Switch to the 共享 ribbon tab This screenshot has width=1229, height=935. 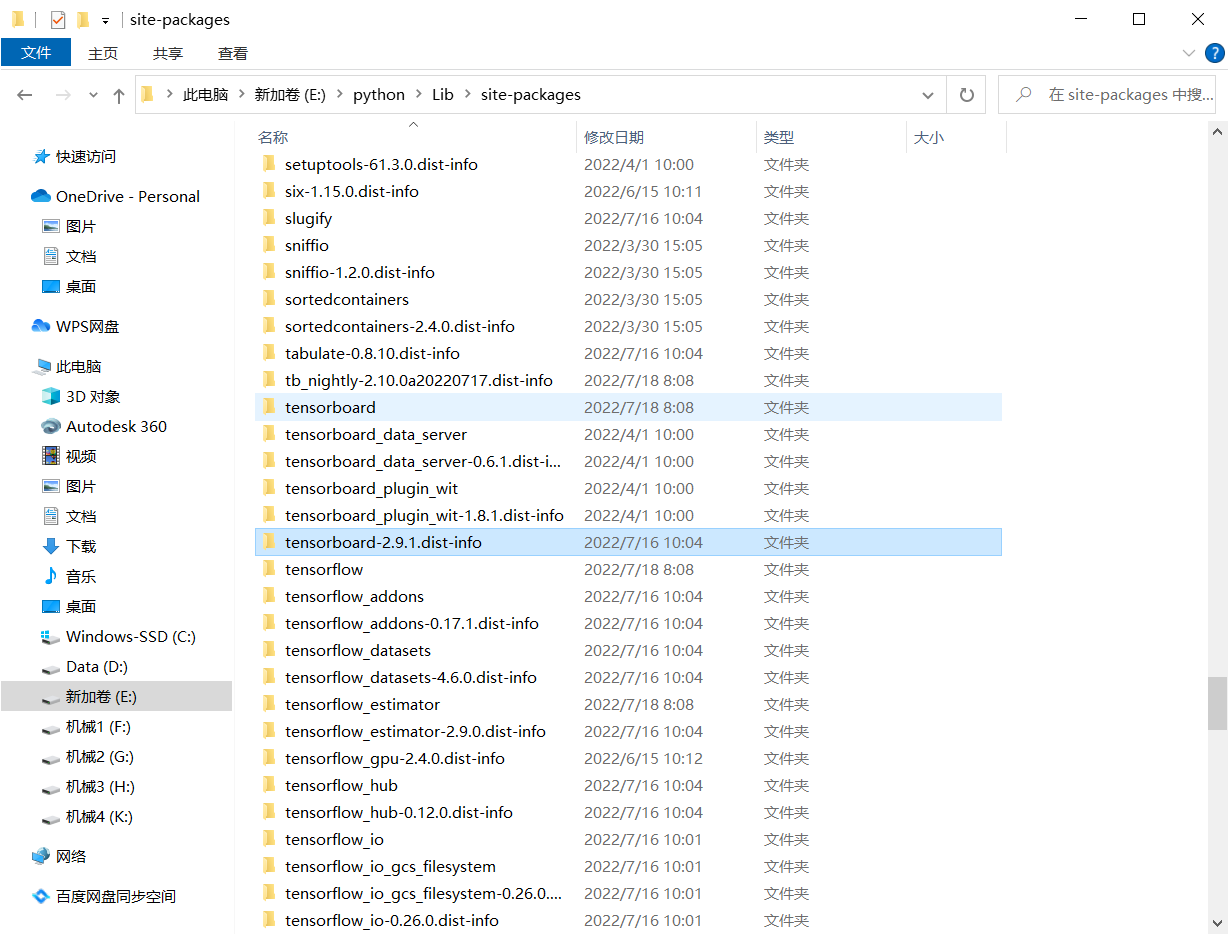[168, 53]
